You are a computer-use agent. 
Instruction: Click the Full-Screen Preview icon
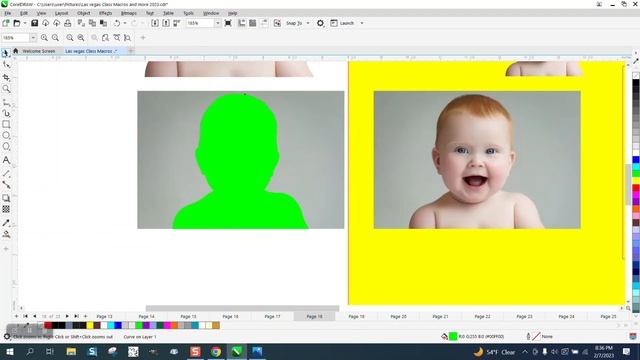[228, 23]
